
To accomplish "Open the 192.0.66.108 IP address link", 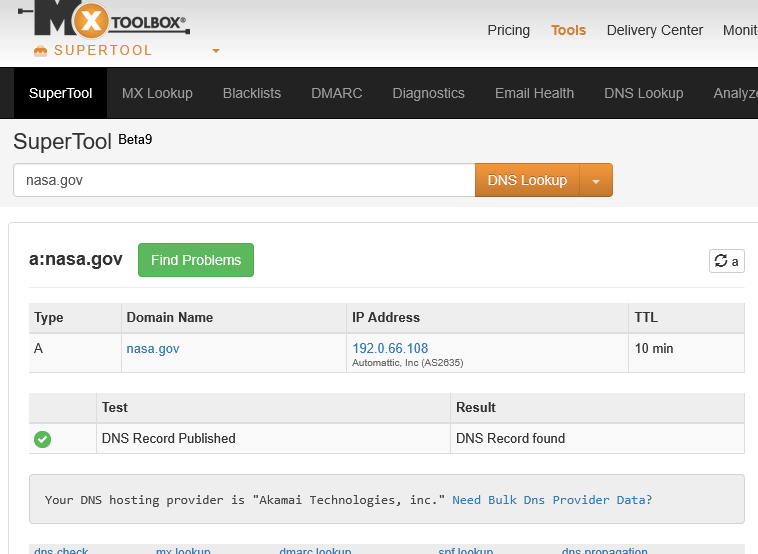I will point(390,348).
